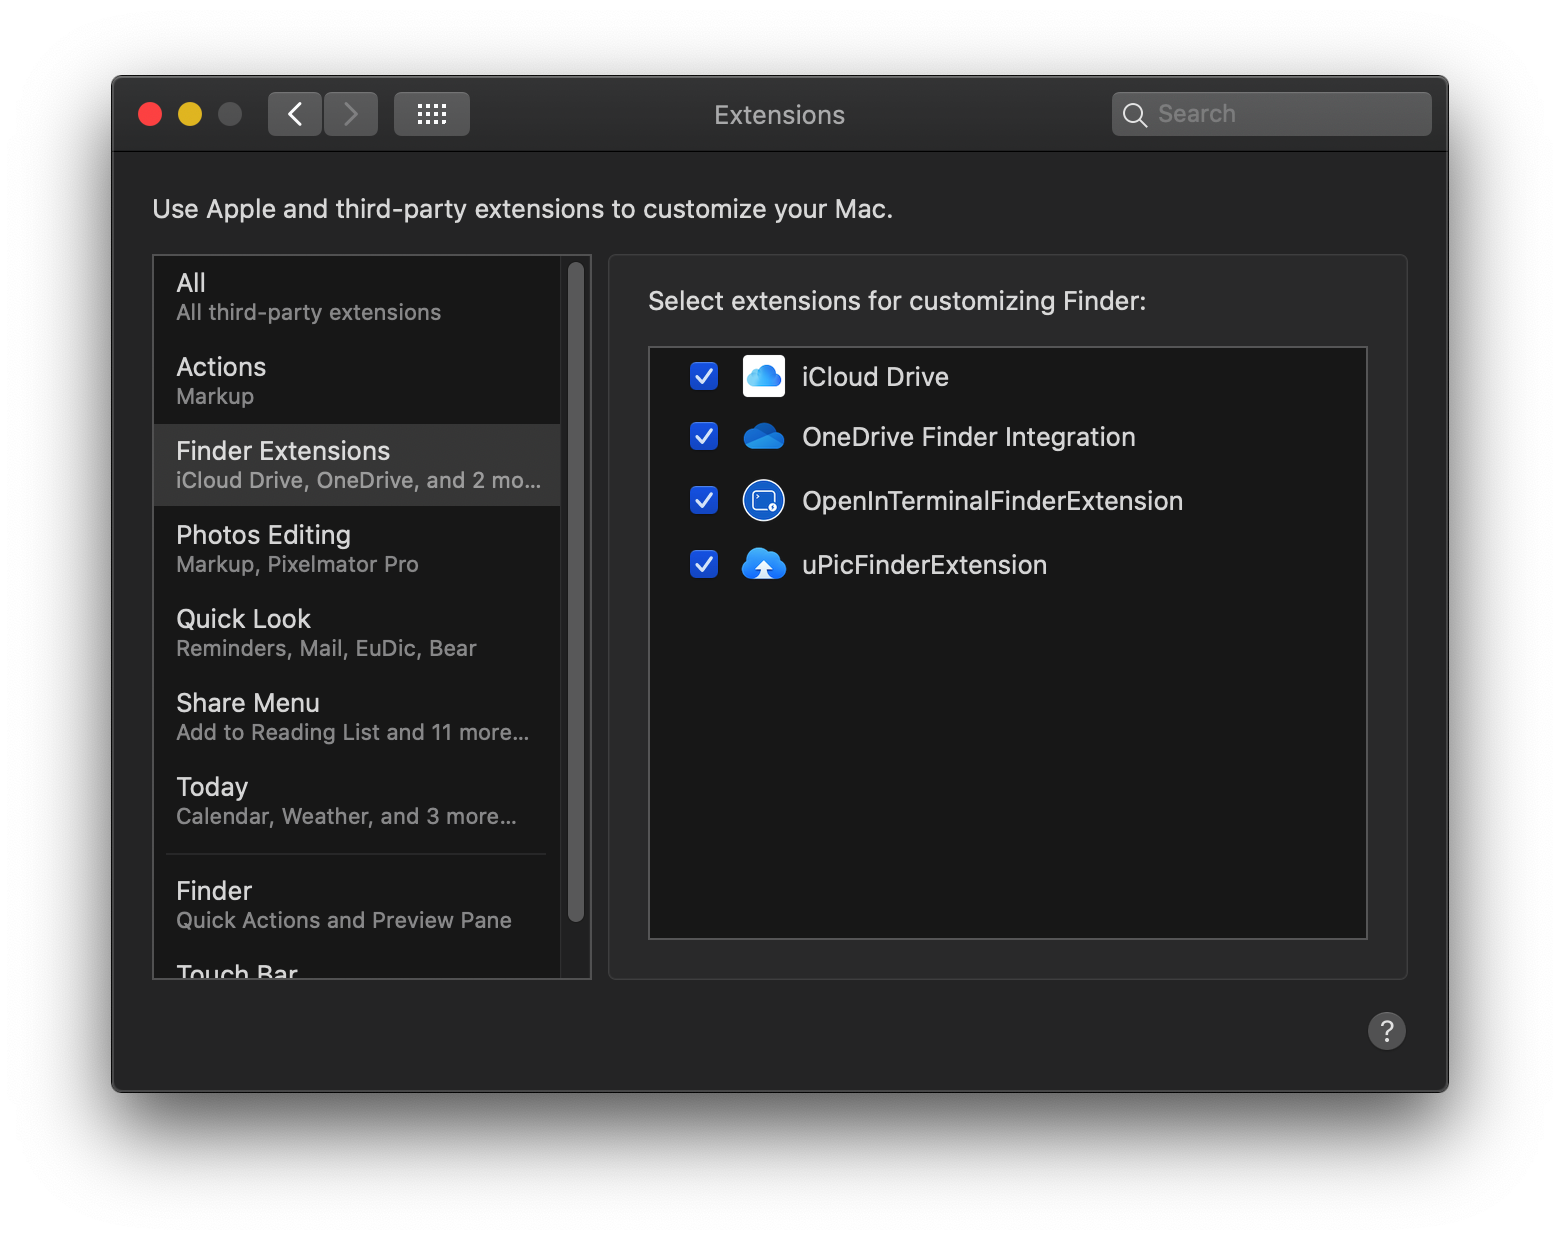Open the Quick Look category
This screenshot has height=1240, width=1560.
[x=357, y=633]
